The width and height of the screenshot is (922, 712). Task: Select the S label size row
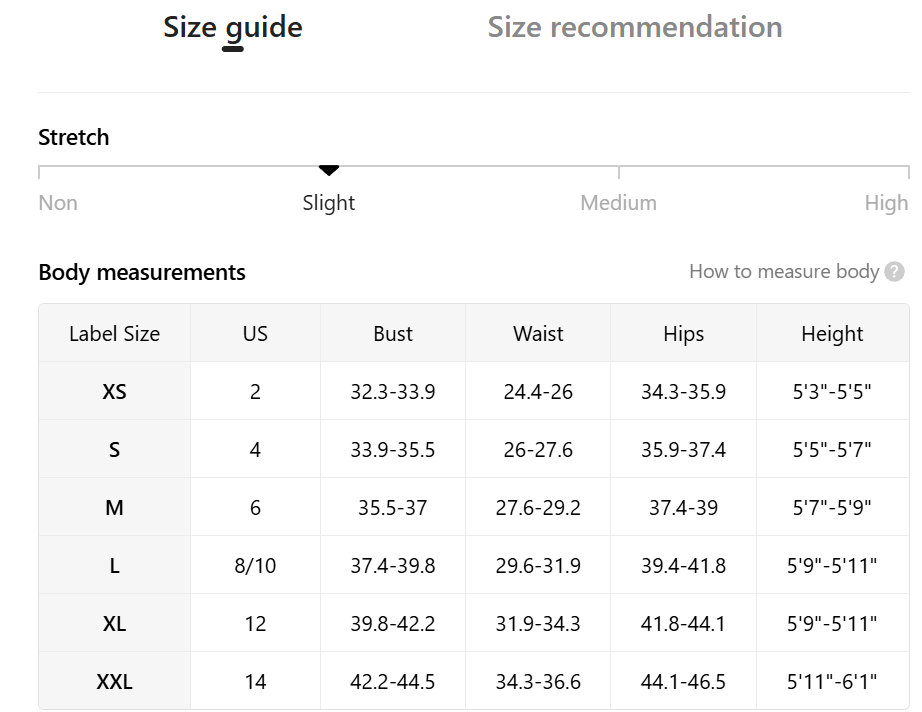[x=115, y=450]
